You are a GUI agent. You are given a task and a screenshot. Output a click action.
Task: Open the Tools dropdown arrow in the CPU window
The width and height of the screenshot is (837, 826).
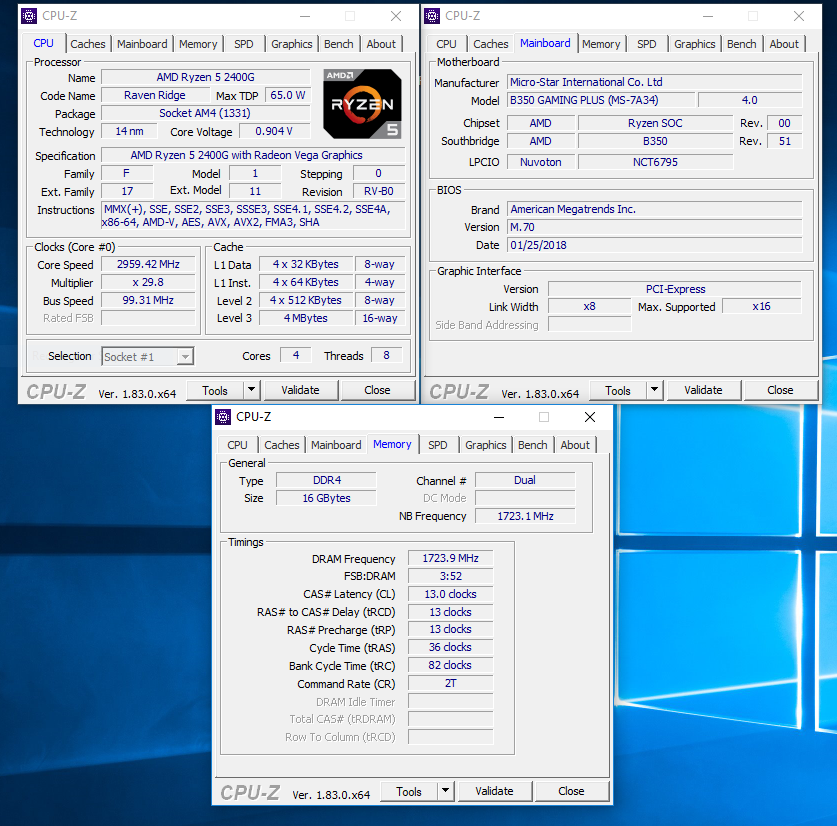[251, 390]
